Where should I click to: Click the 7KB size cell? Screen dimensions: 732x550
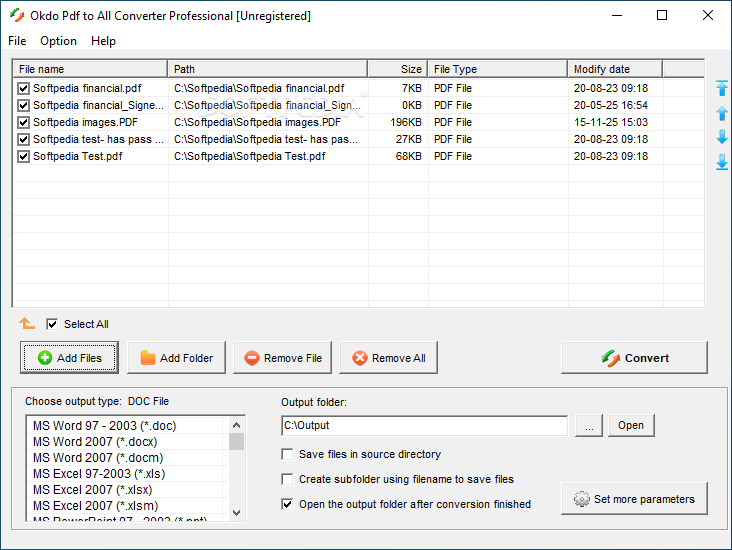pyautogui.click(x=398, y=88)
